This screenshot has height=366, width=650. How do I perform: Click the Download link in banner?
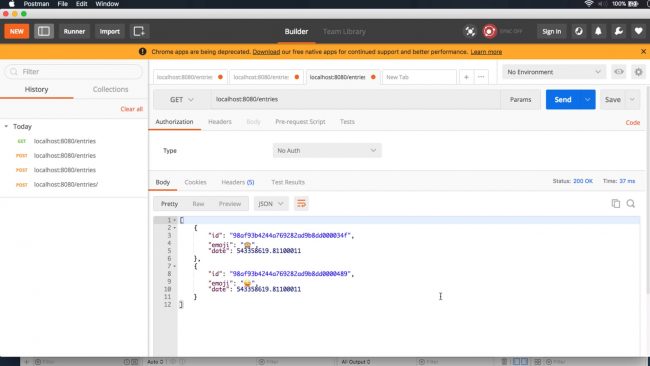click(266, 52)
